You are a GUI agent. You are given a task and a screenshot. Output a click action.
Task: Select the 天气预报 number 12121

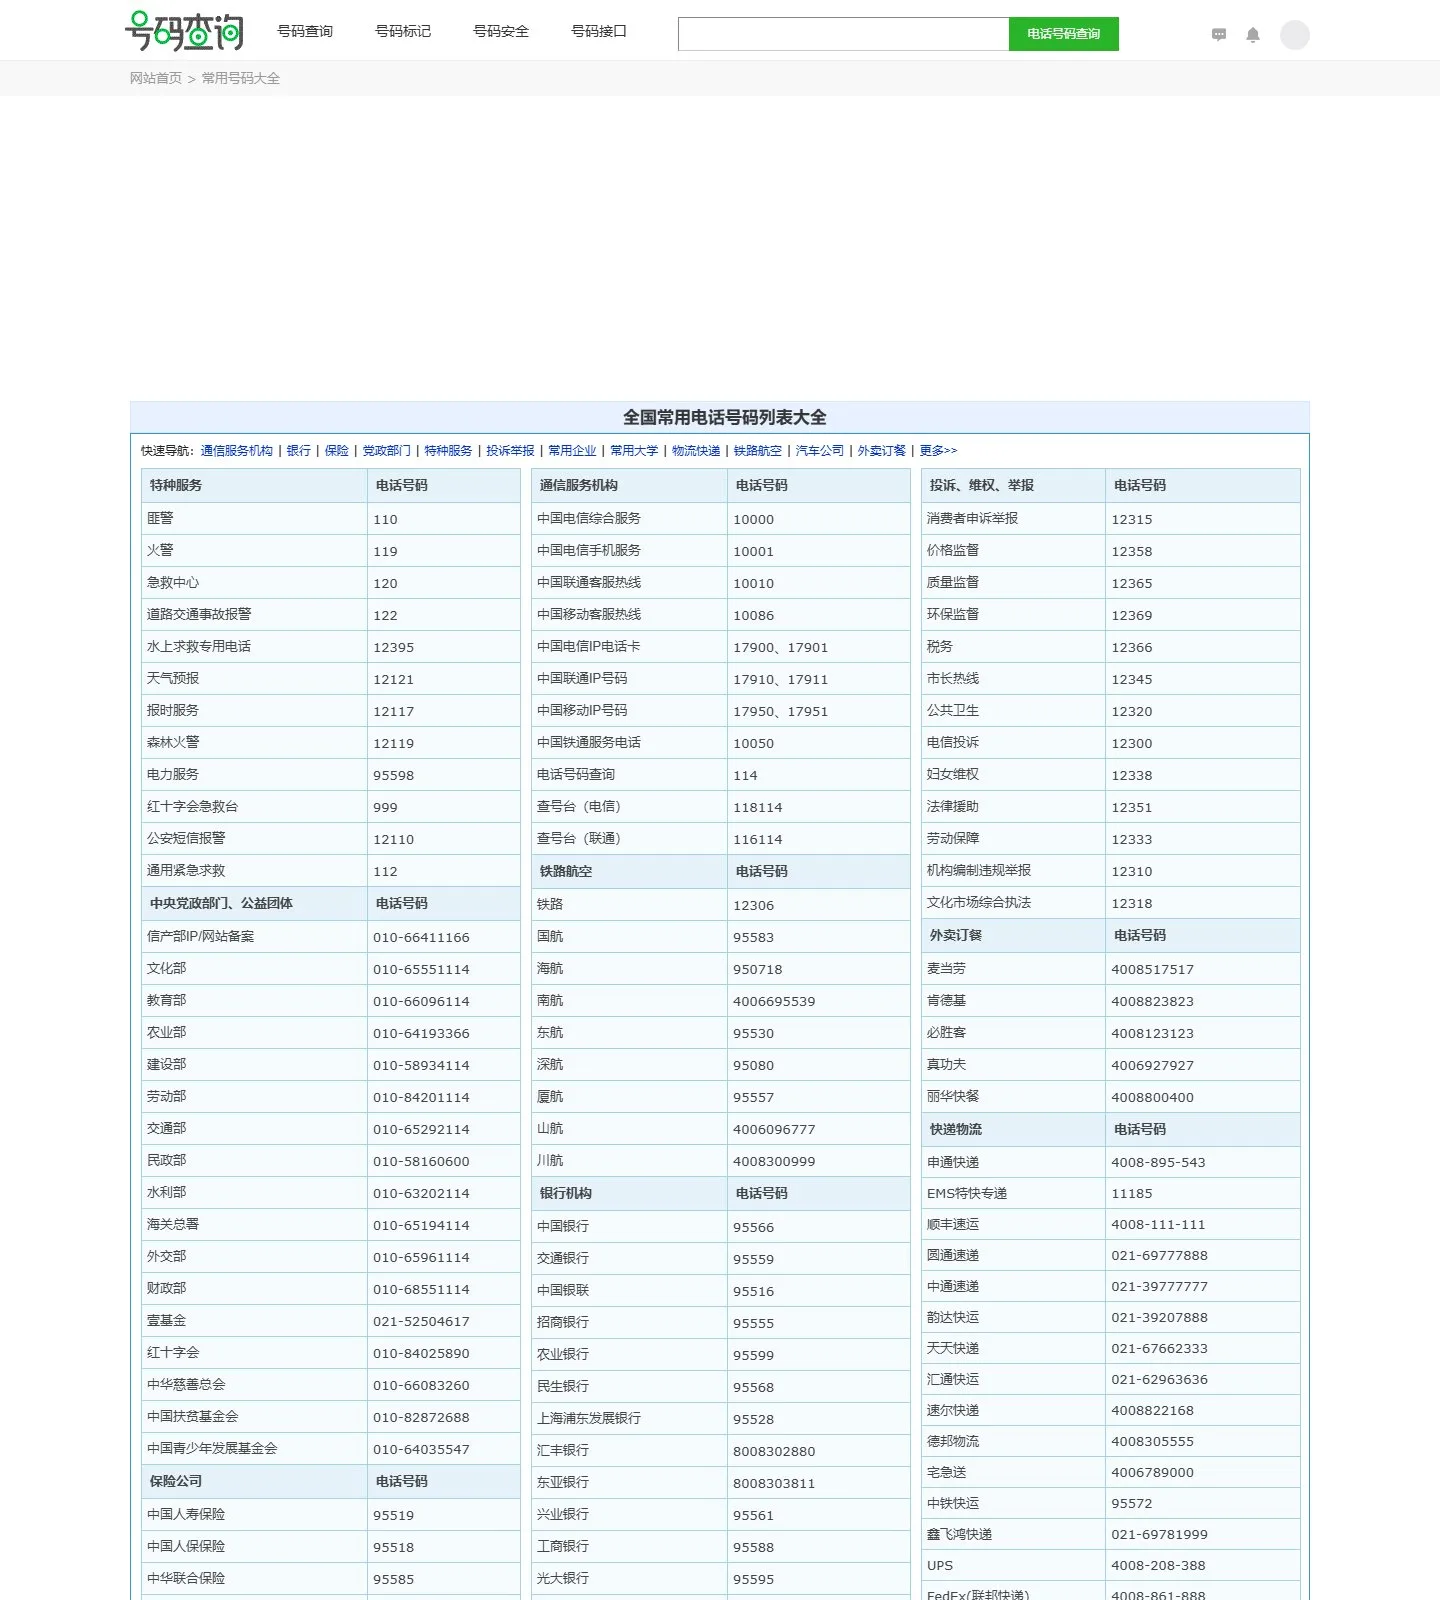tap(393, 679)
